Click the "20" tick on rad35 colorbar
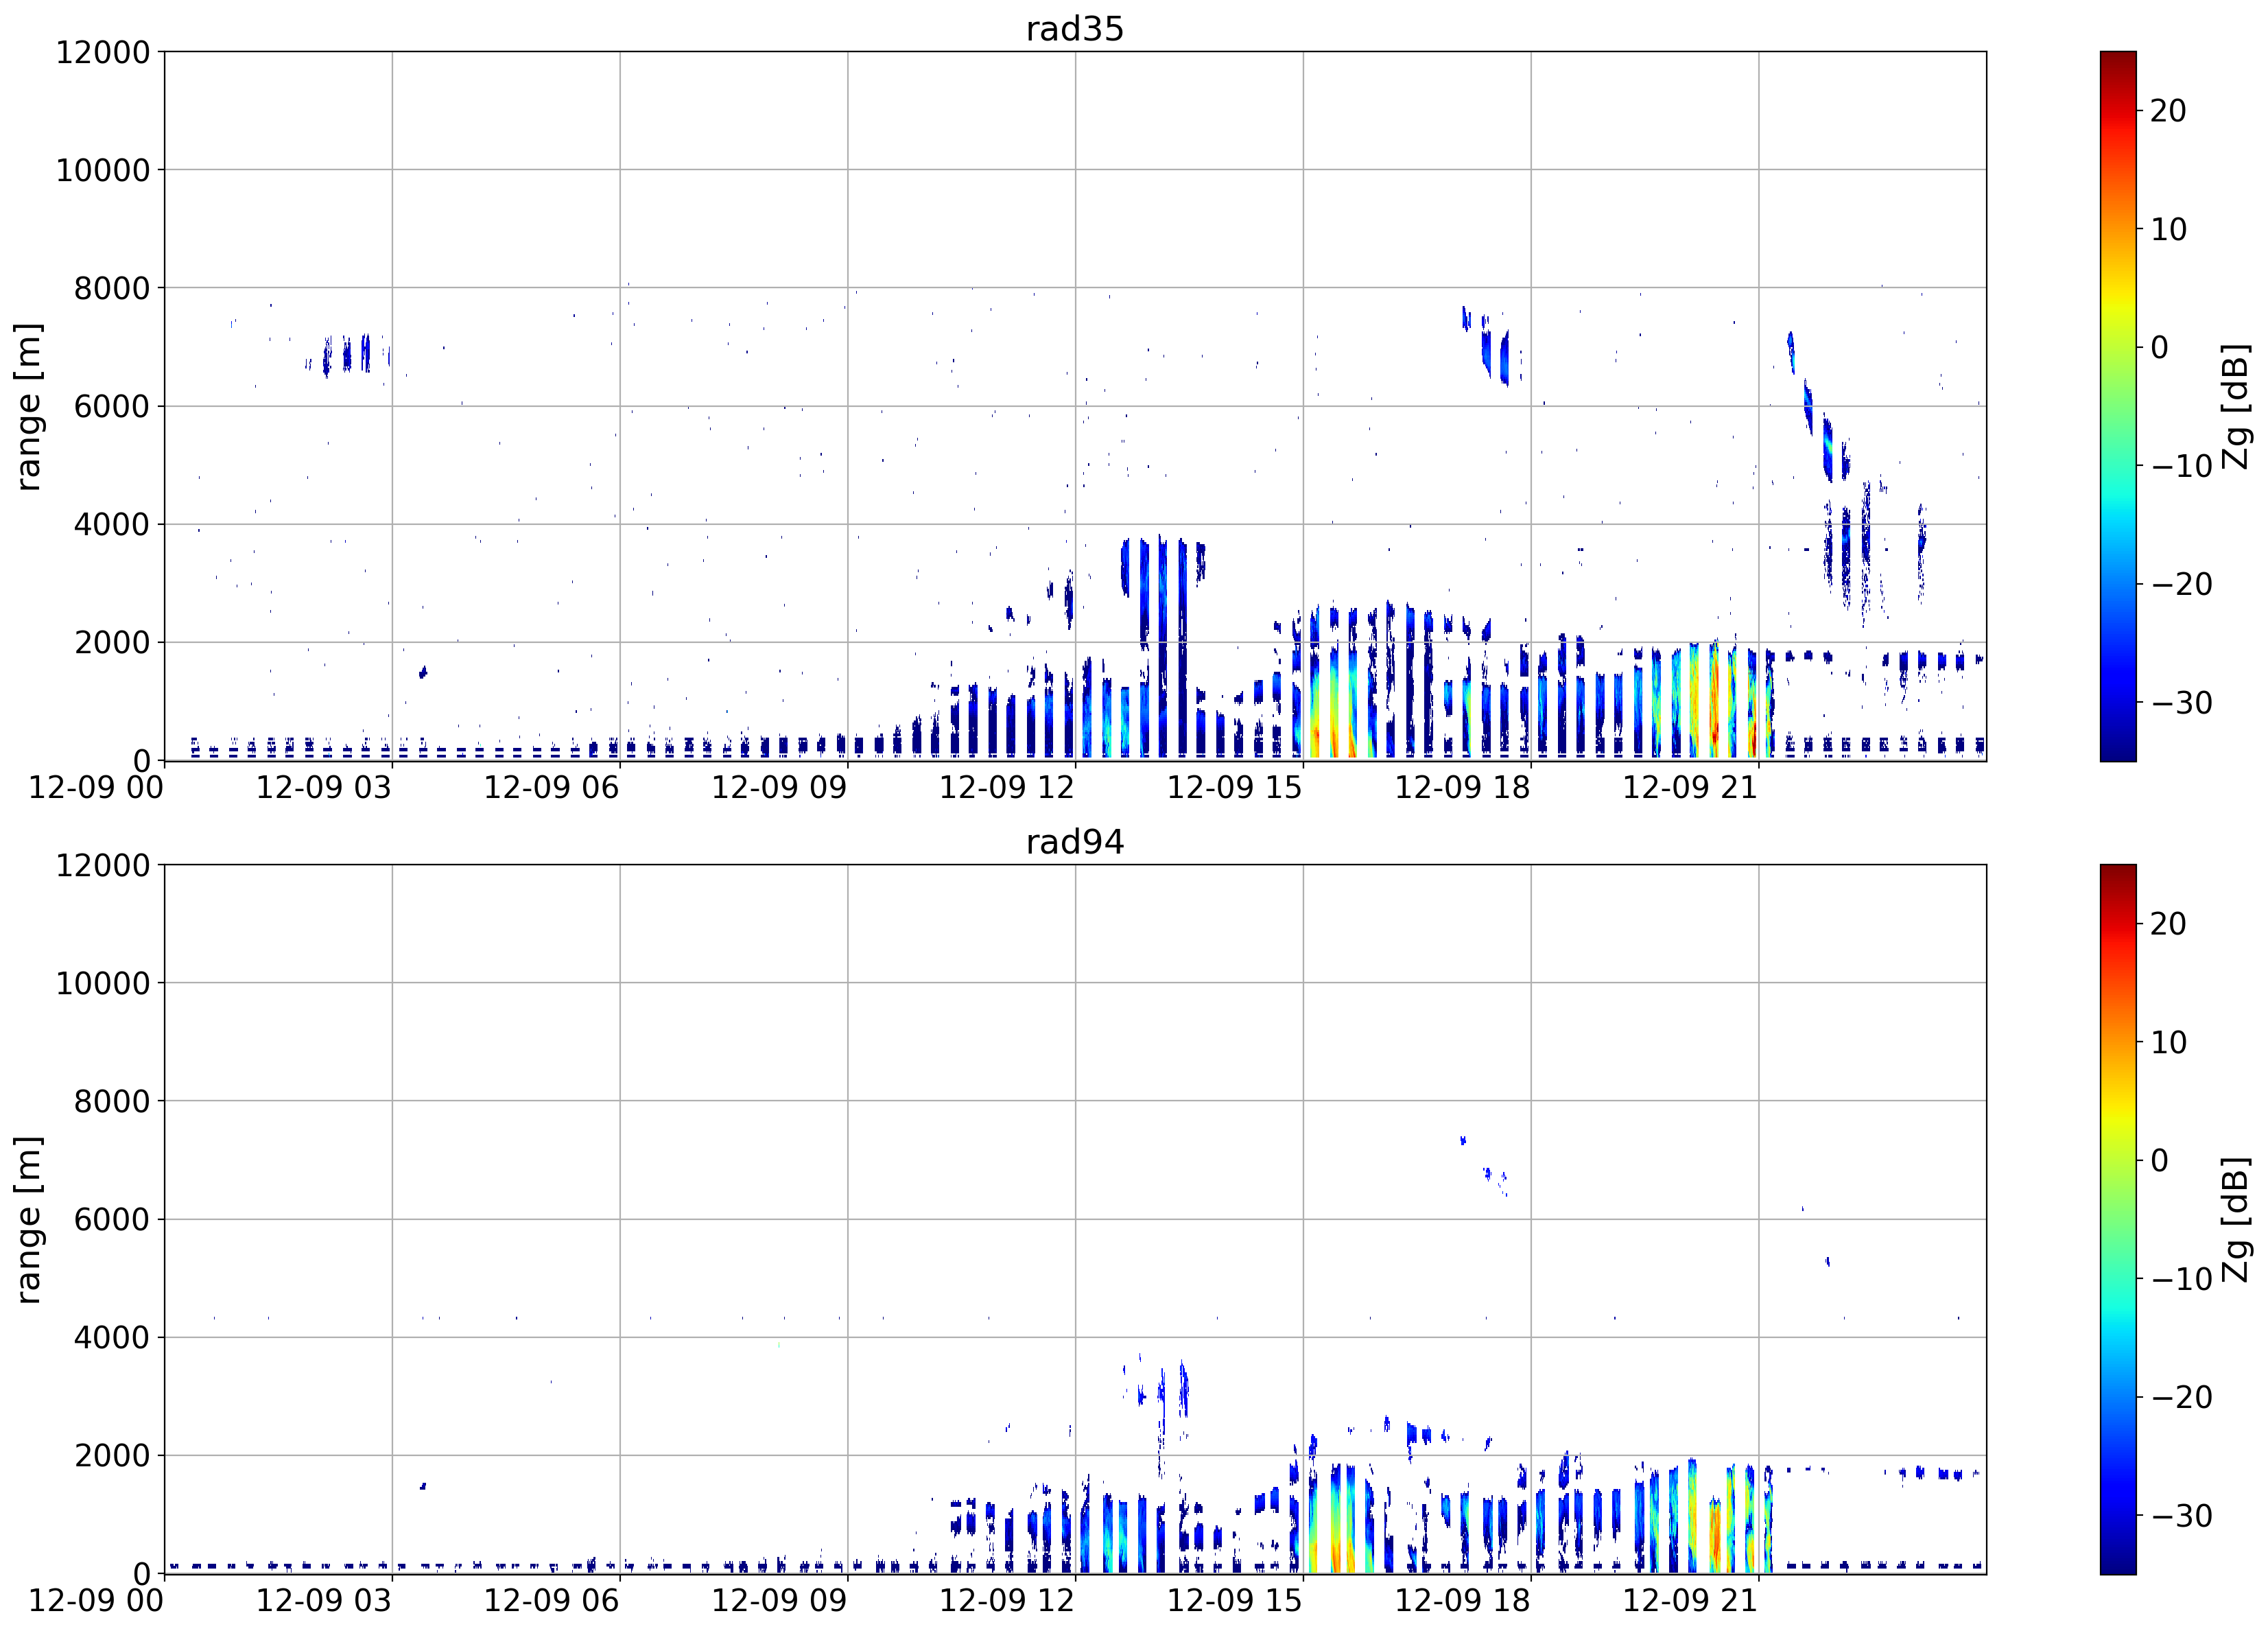This screenshot has height=1631, width=2268. pyautogui.click(x=2168, y=111)
